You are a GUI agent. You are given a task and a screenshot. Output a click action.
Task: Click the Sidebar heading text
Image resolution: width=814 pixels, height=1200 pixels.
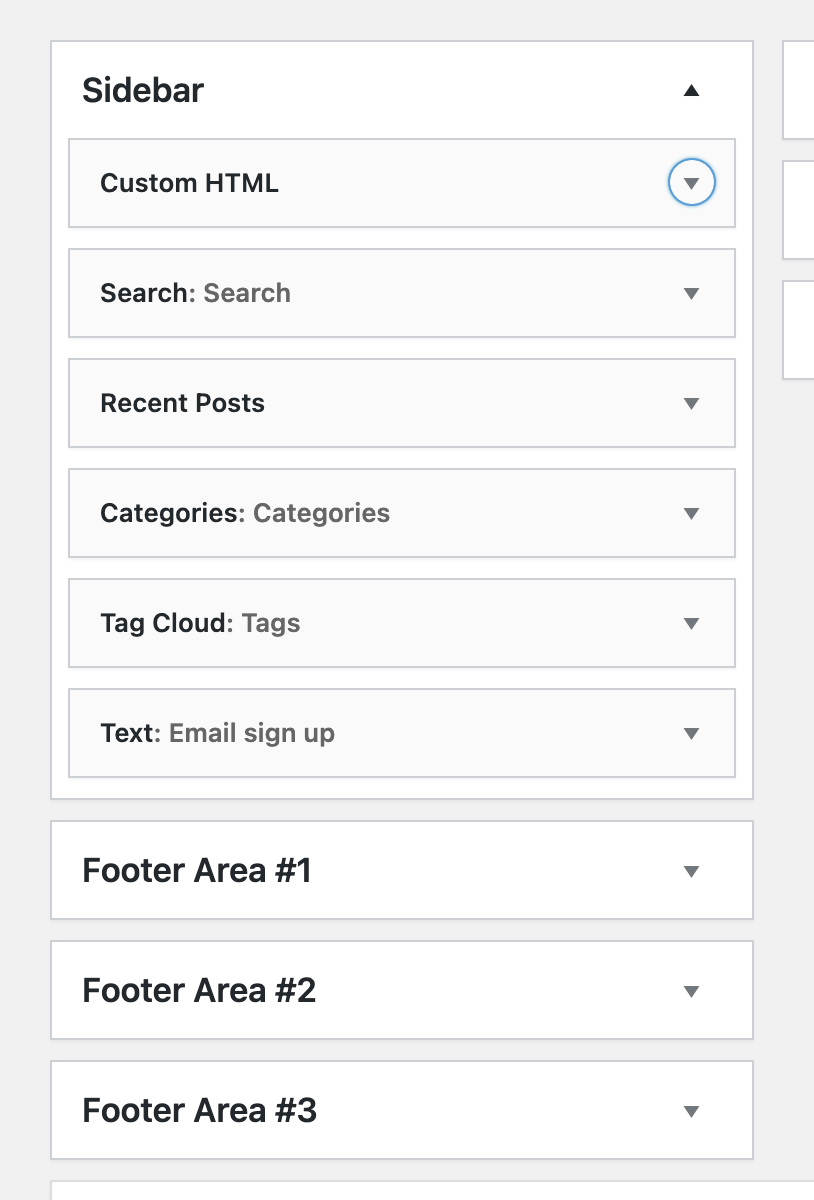(x=143, y=90)
